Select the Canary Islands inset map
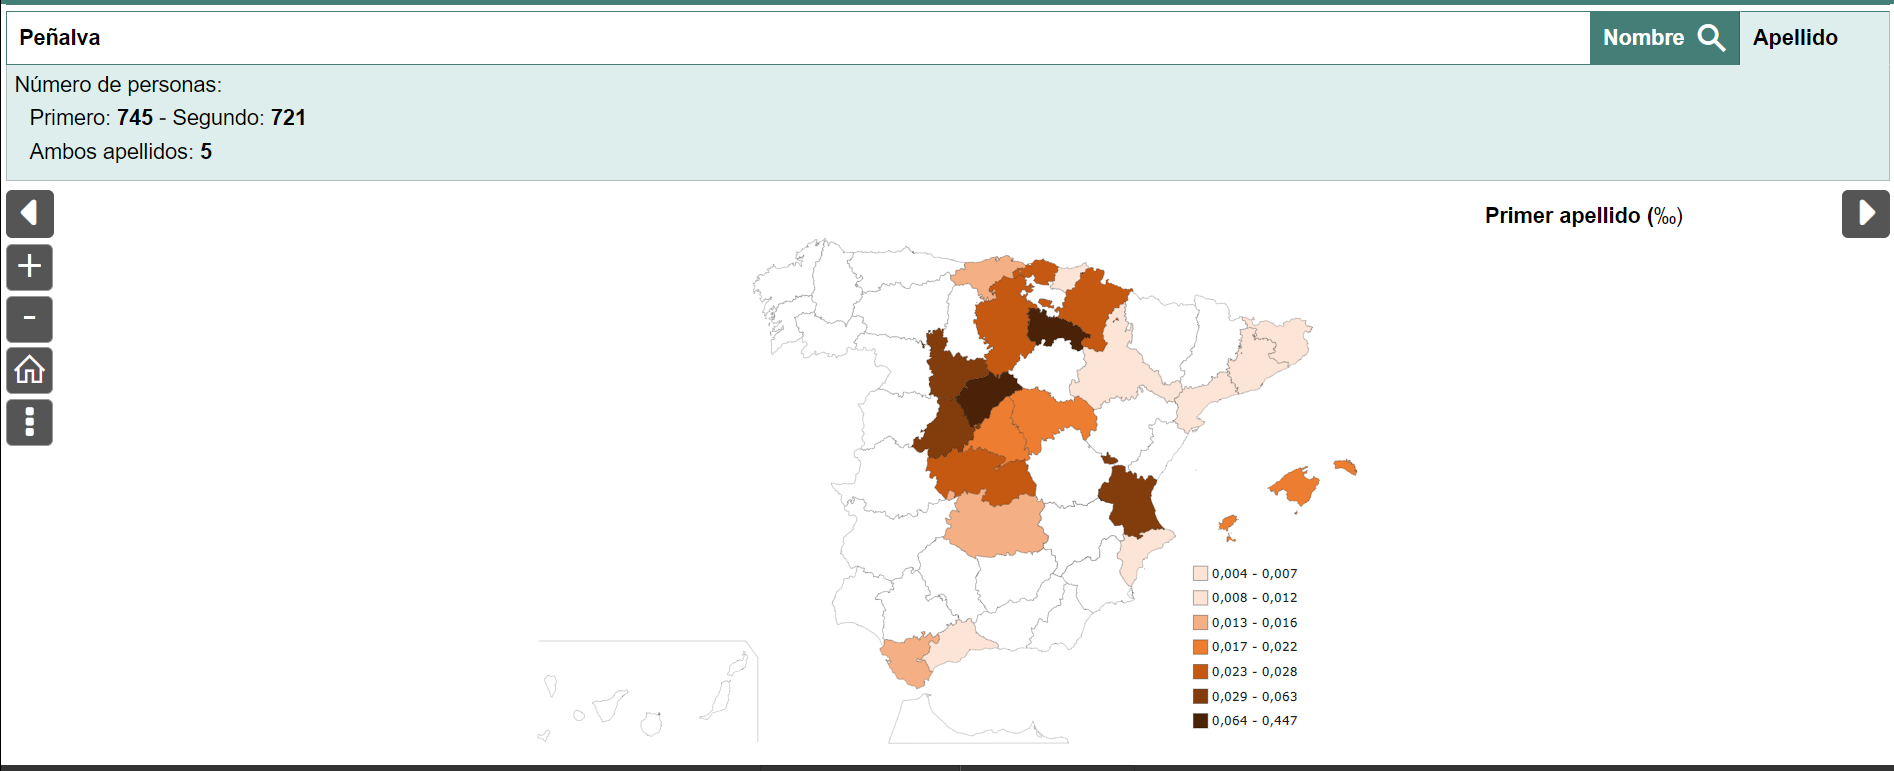This screenshot has width=1894, height=771. [648, 691]
